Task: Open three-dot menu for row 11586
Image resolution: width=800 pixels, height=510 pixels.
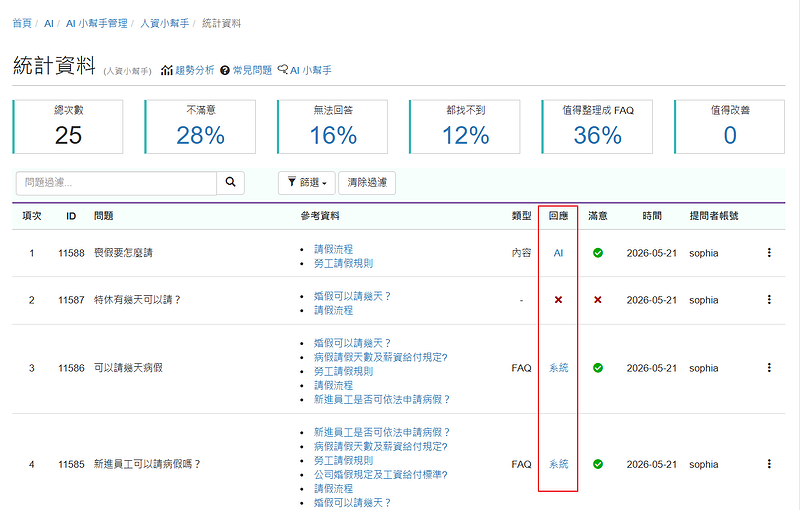Action: coord(769,368)
